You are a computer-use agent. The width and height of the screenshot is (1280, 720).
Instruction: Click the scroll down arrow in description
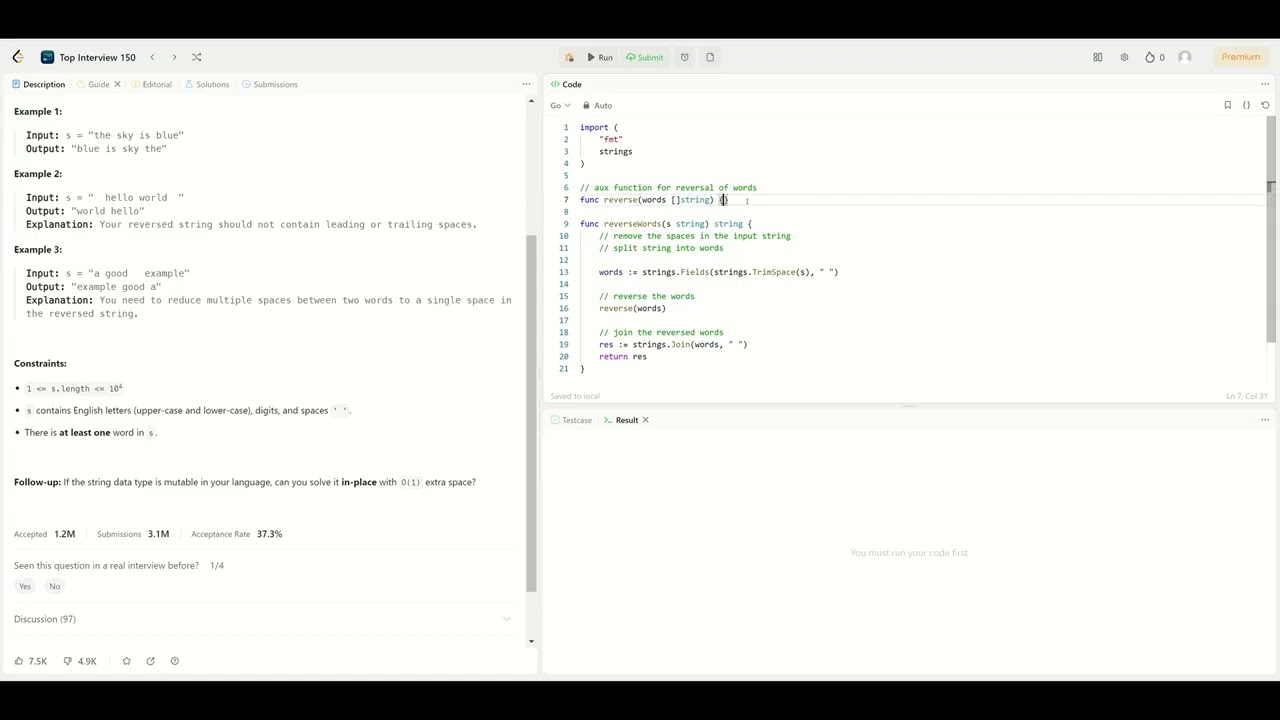point(531,641)
